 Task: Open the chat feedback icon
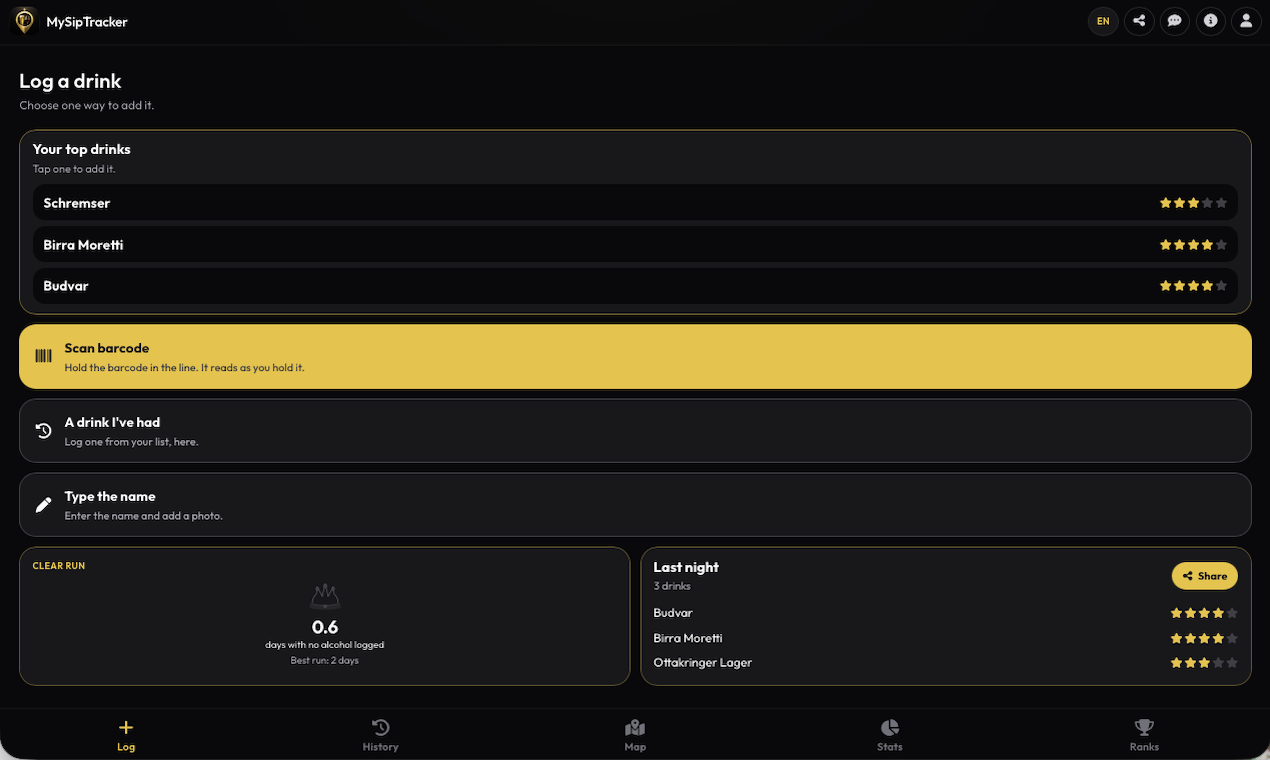[x=1175, y=21]
